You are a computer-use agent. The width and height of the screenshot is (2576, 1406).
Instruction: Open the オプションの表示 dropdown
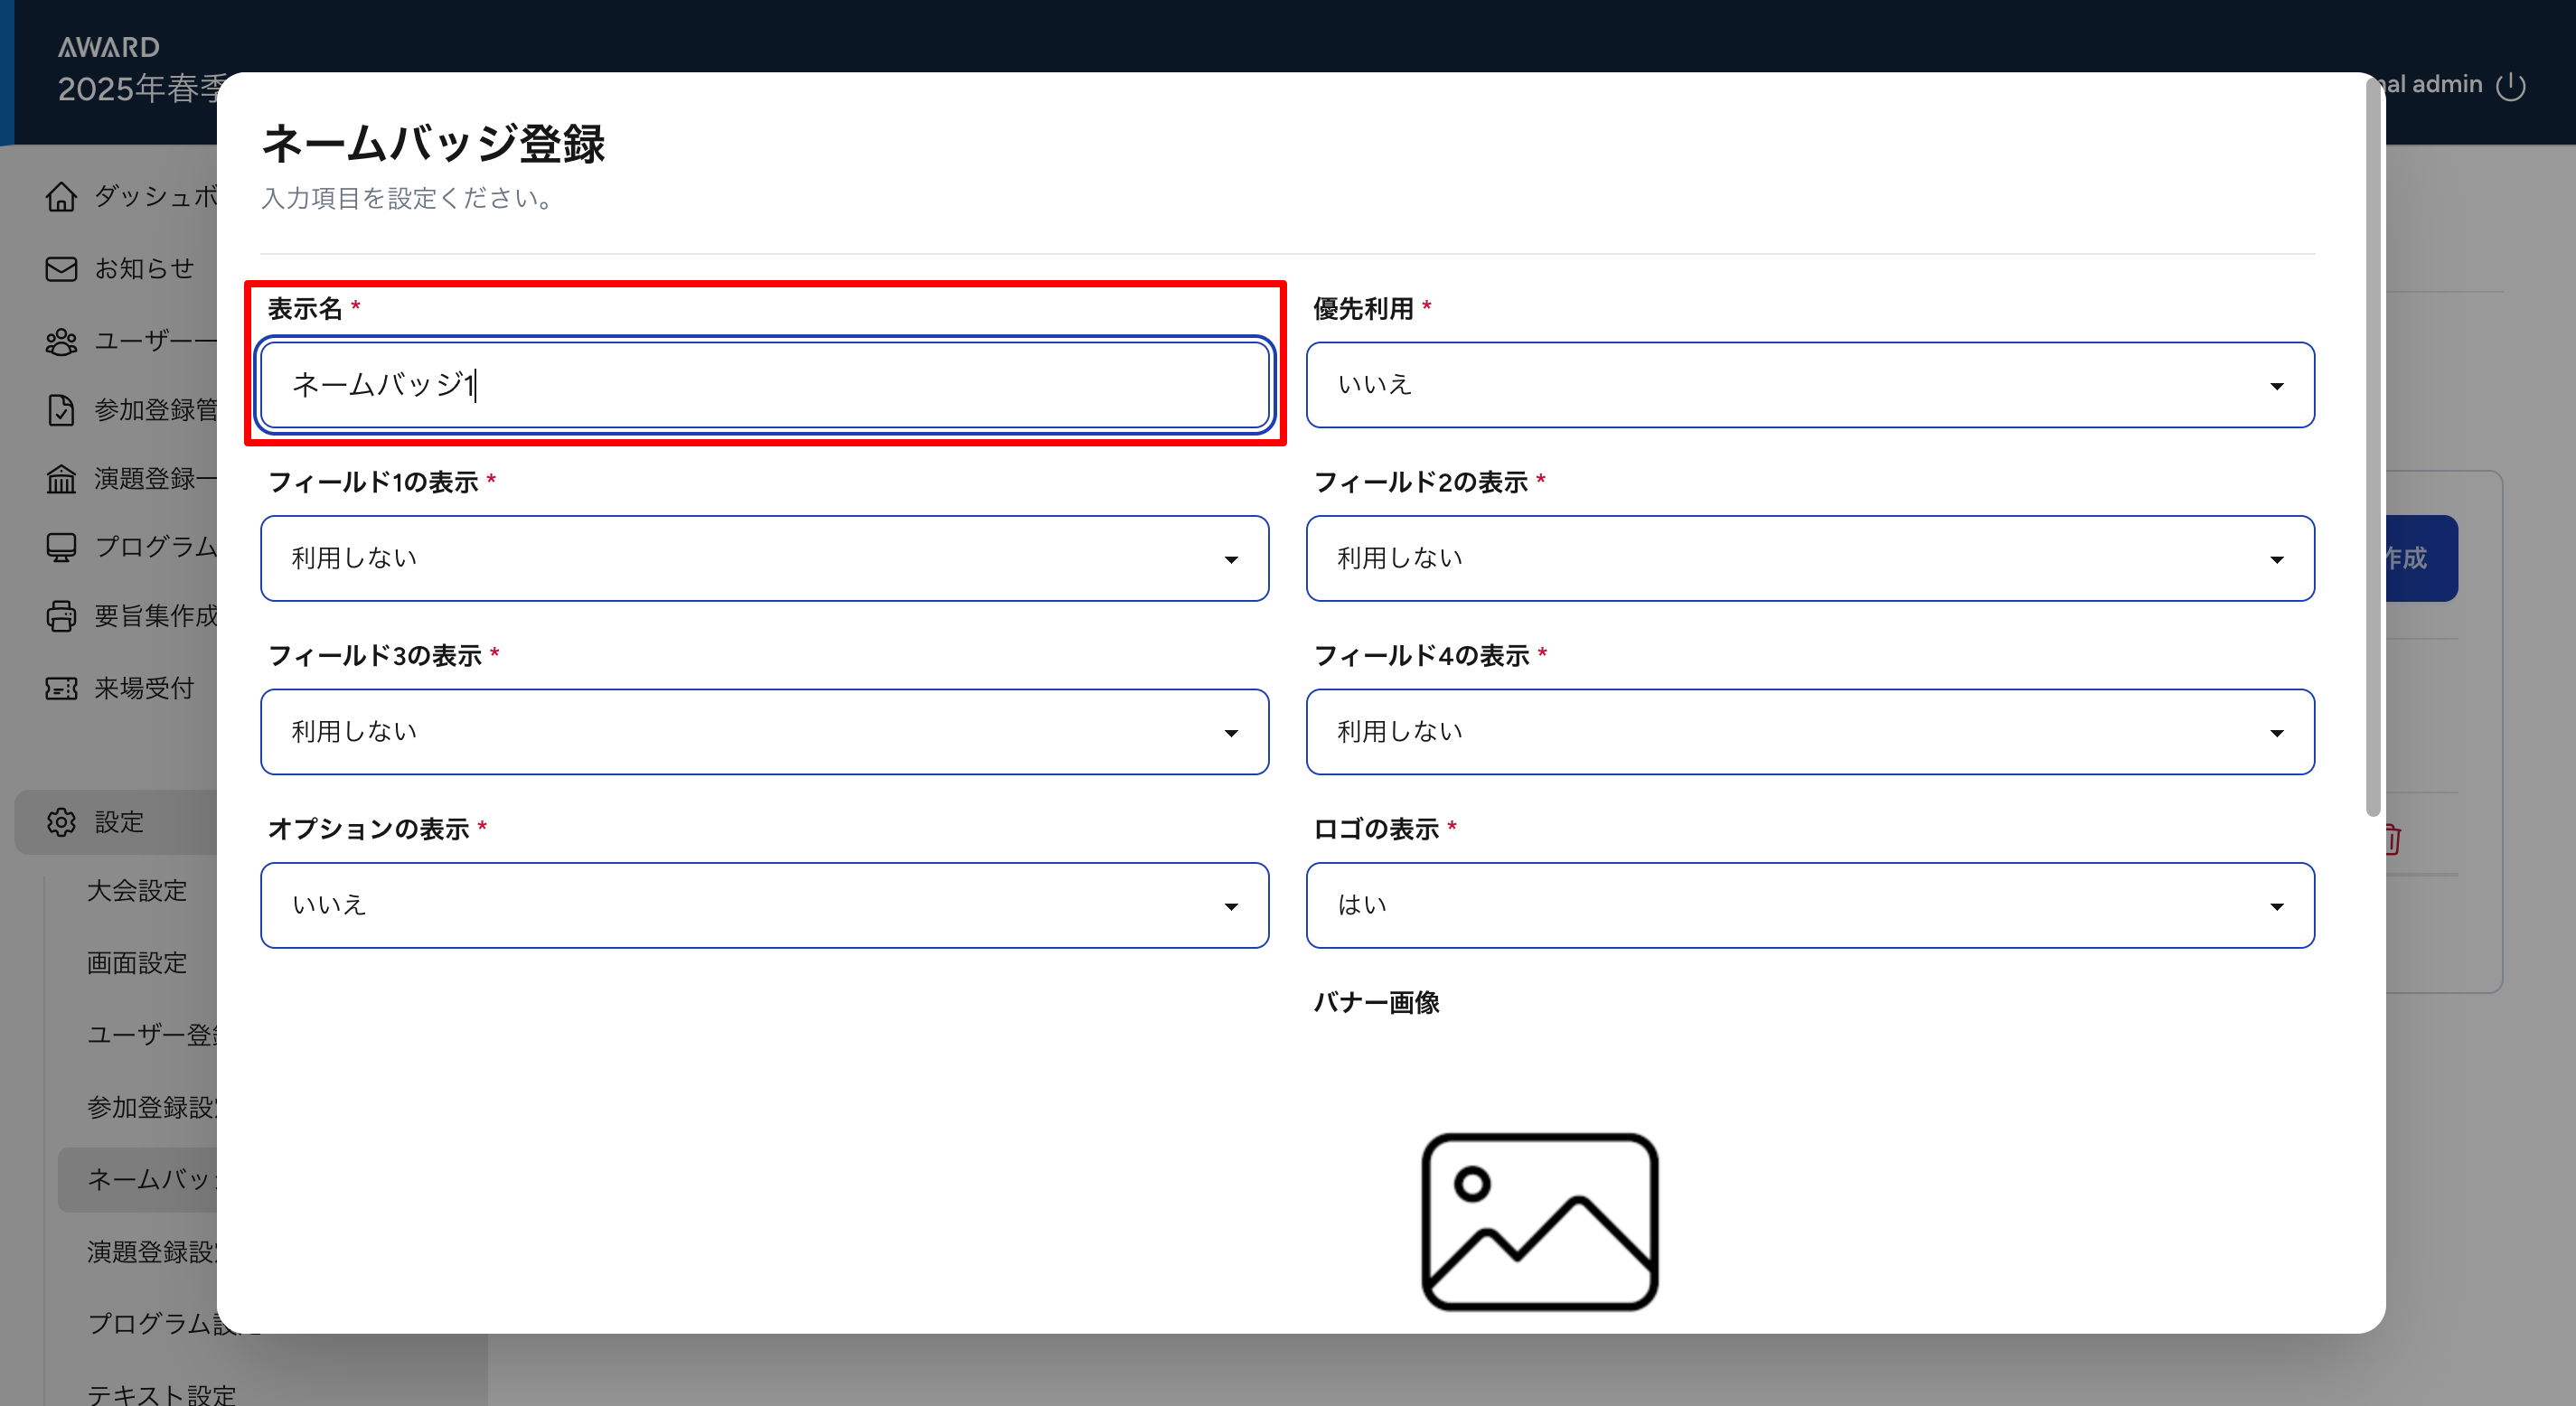point(764,905)
